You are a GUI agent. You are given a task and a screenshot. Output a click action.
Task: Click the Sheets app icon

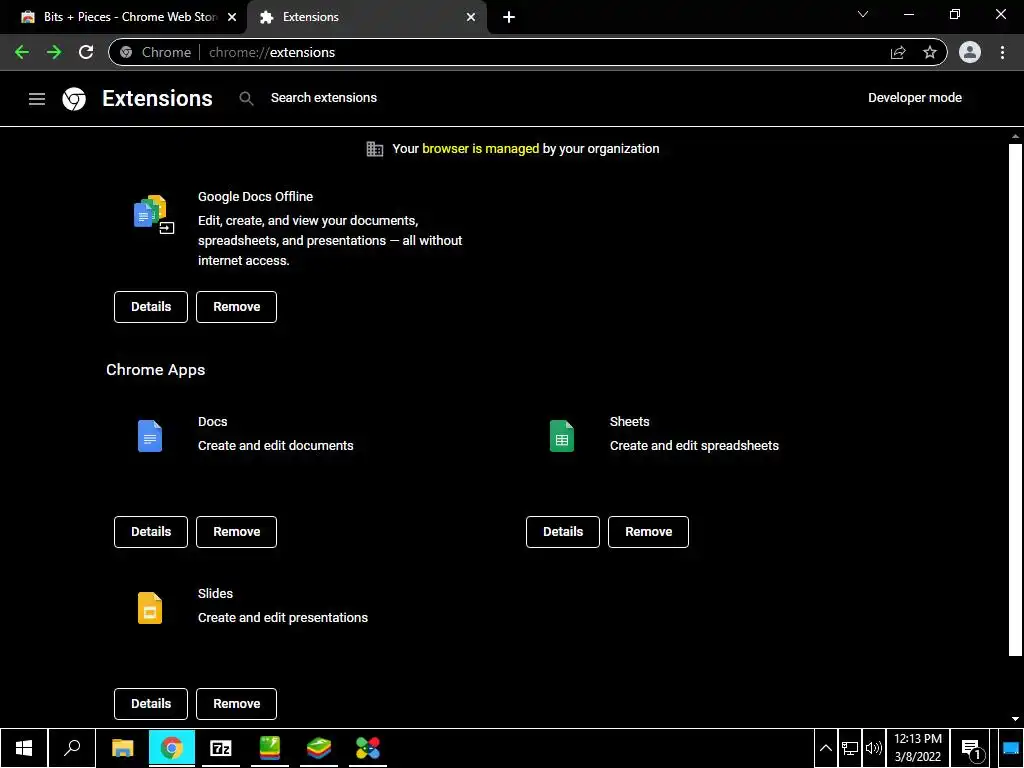[562, 436]
